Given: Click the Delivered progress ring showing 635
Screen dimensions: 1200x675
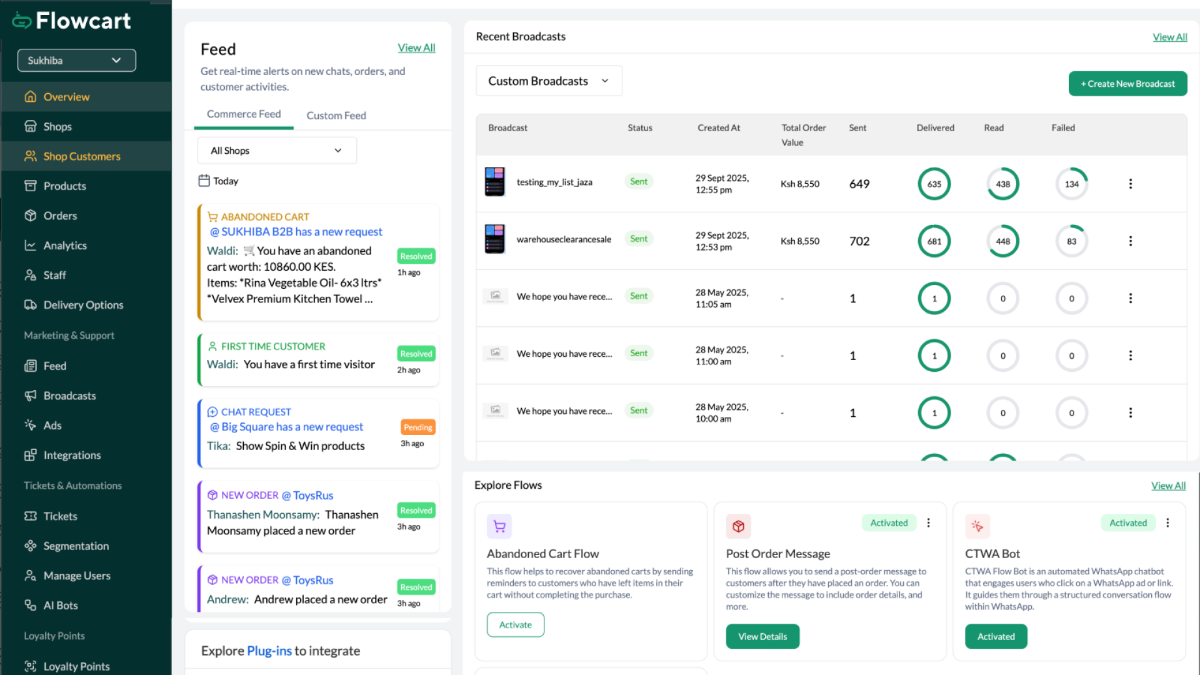Looking at the screenshot, I should pyautogui.click(x=934, y=184).
